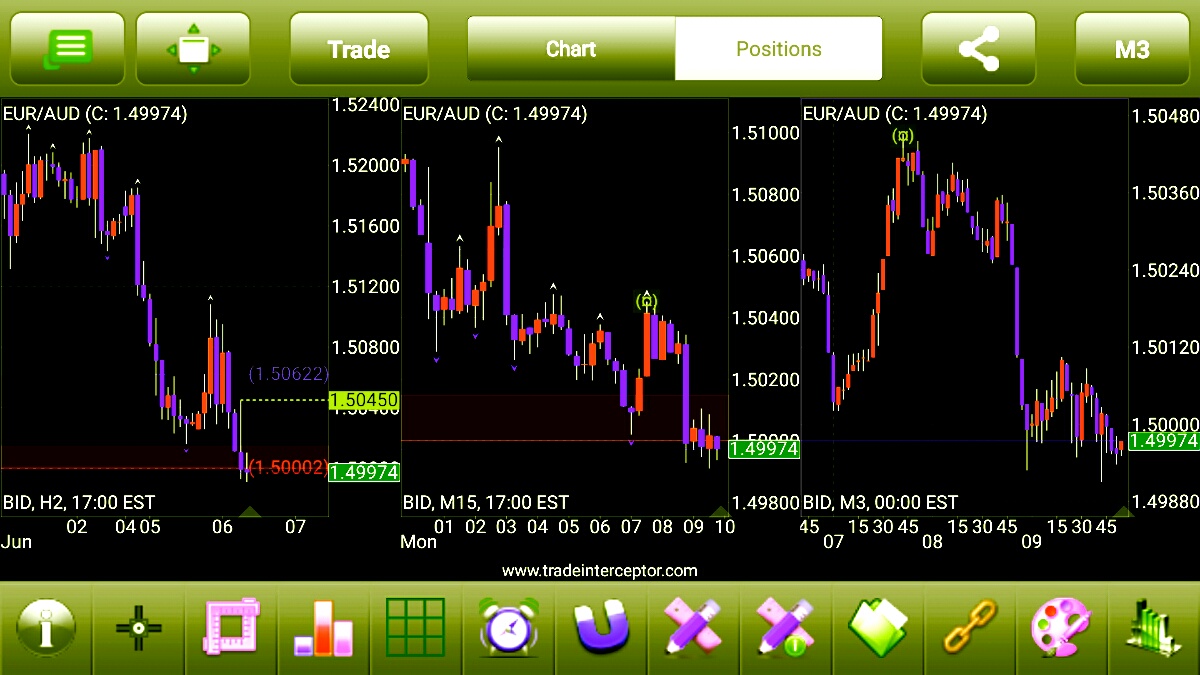Open the green indicators chart icon
1200x675 pixels.
[1152, 628]
